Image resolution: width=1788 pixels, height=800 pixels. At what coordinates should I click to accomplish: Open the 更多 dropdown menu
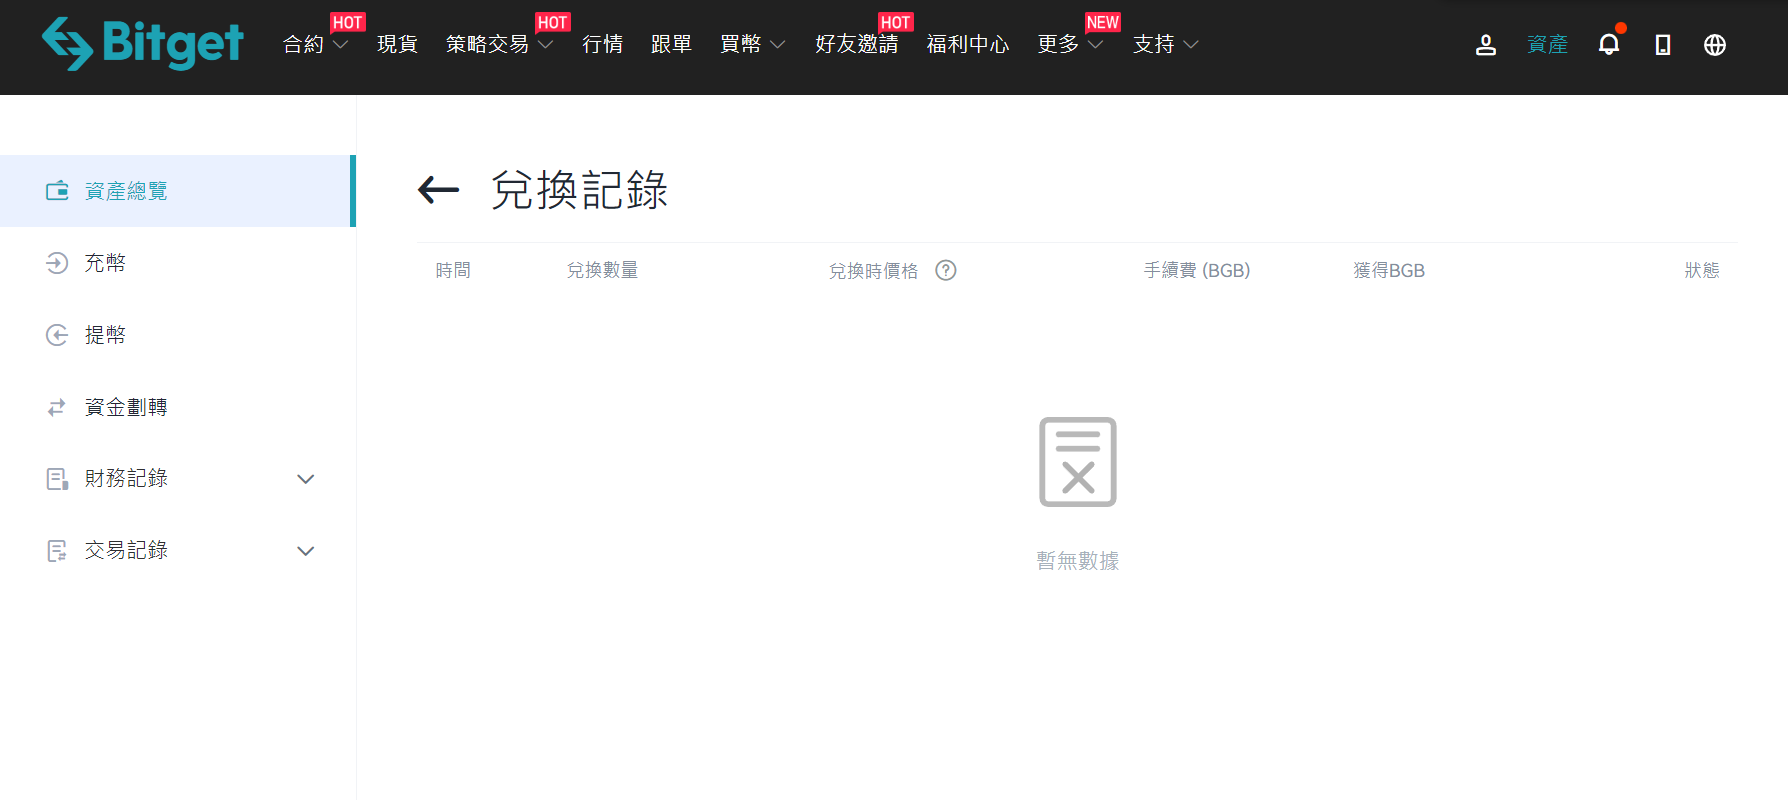(x=1070, y=44)
